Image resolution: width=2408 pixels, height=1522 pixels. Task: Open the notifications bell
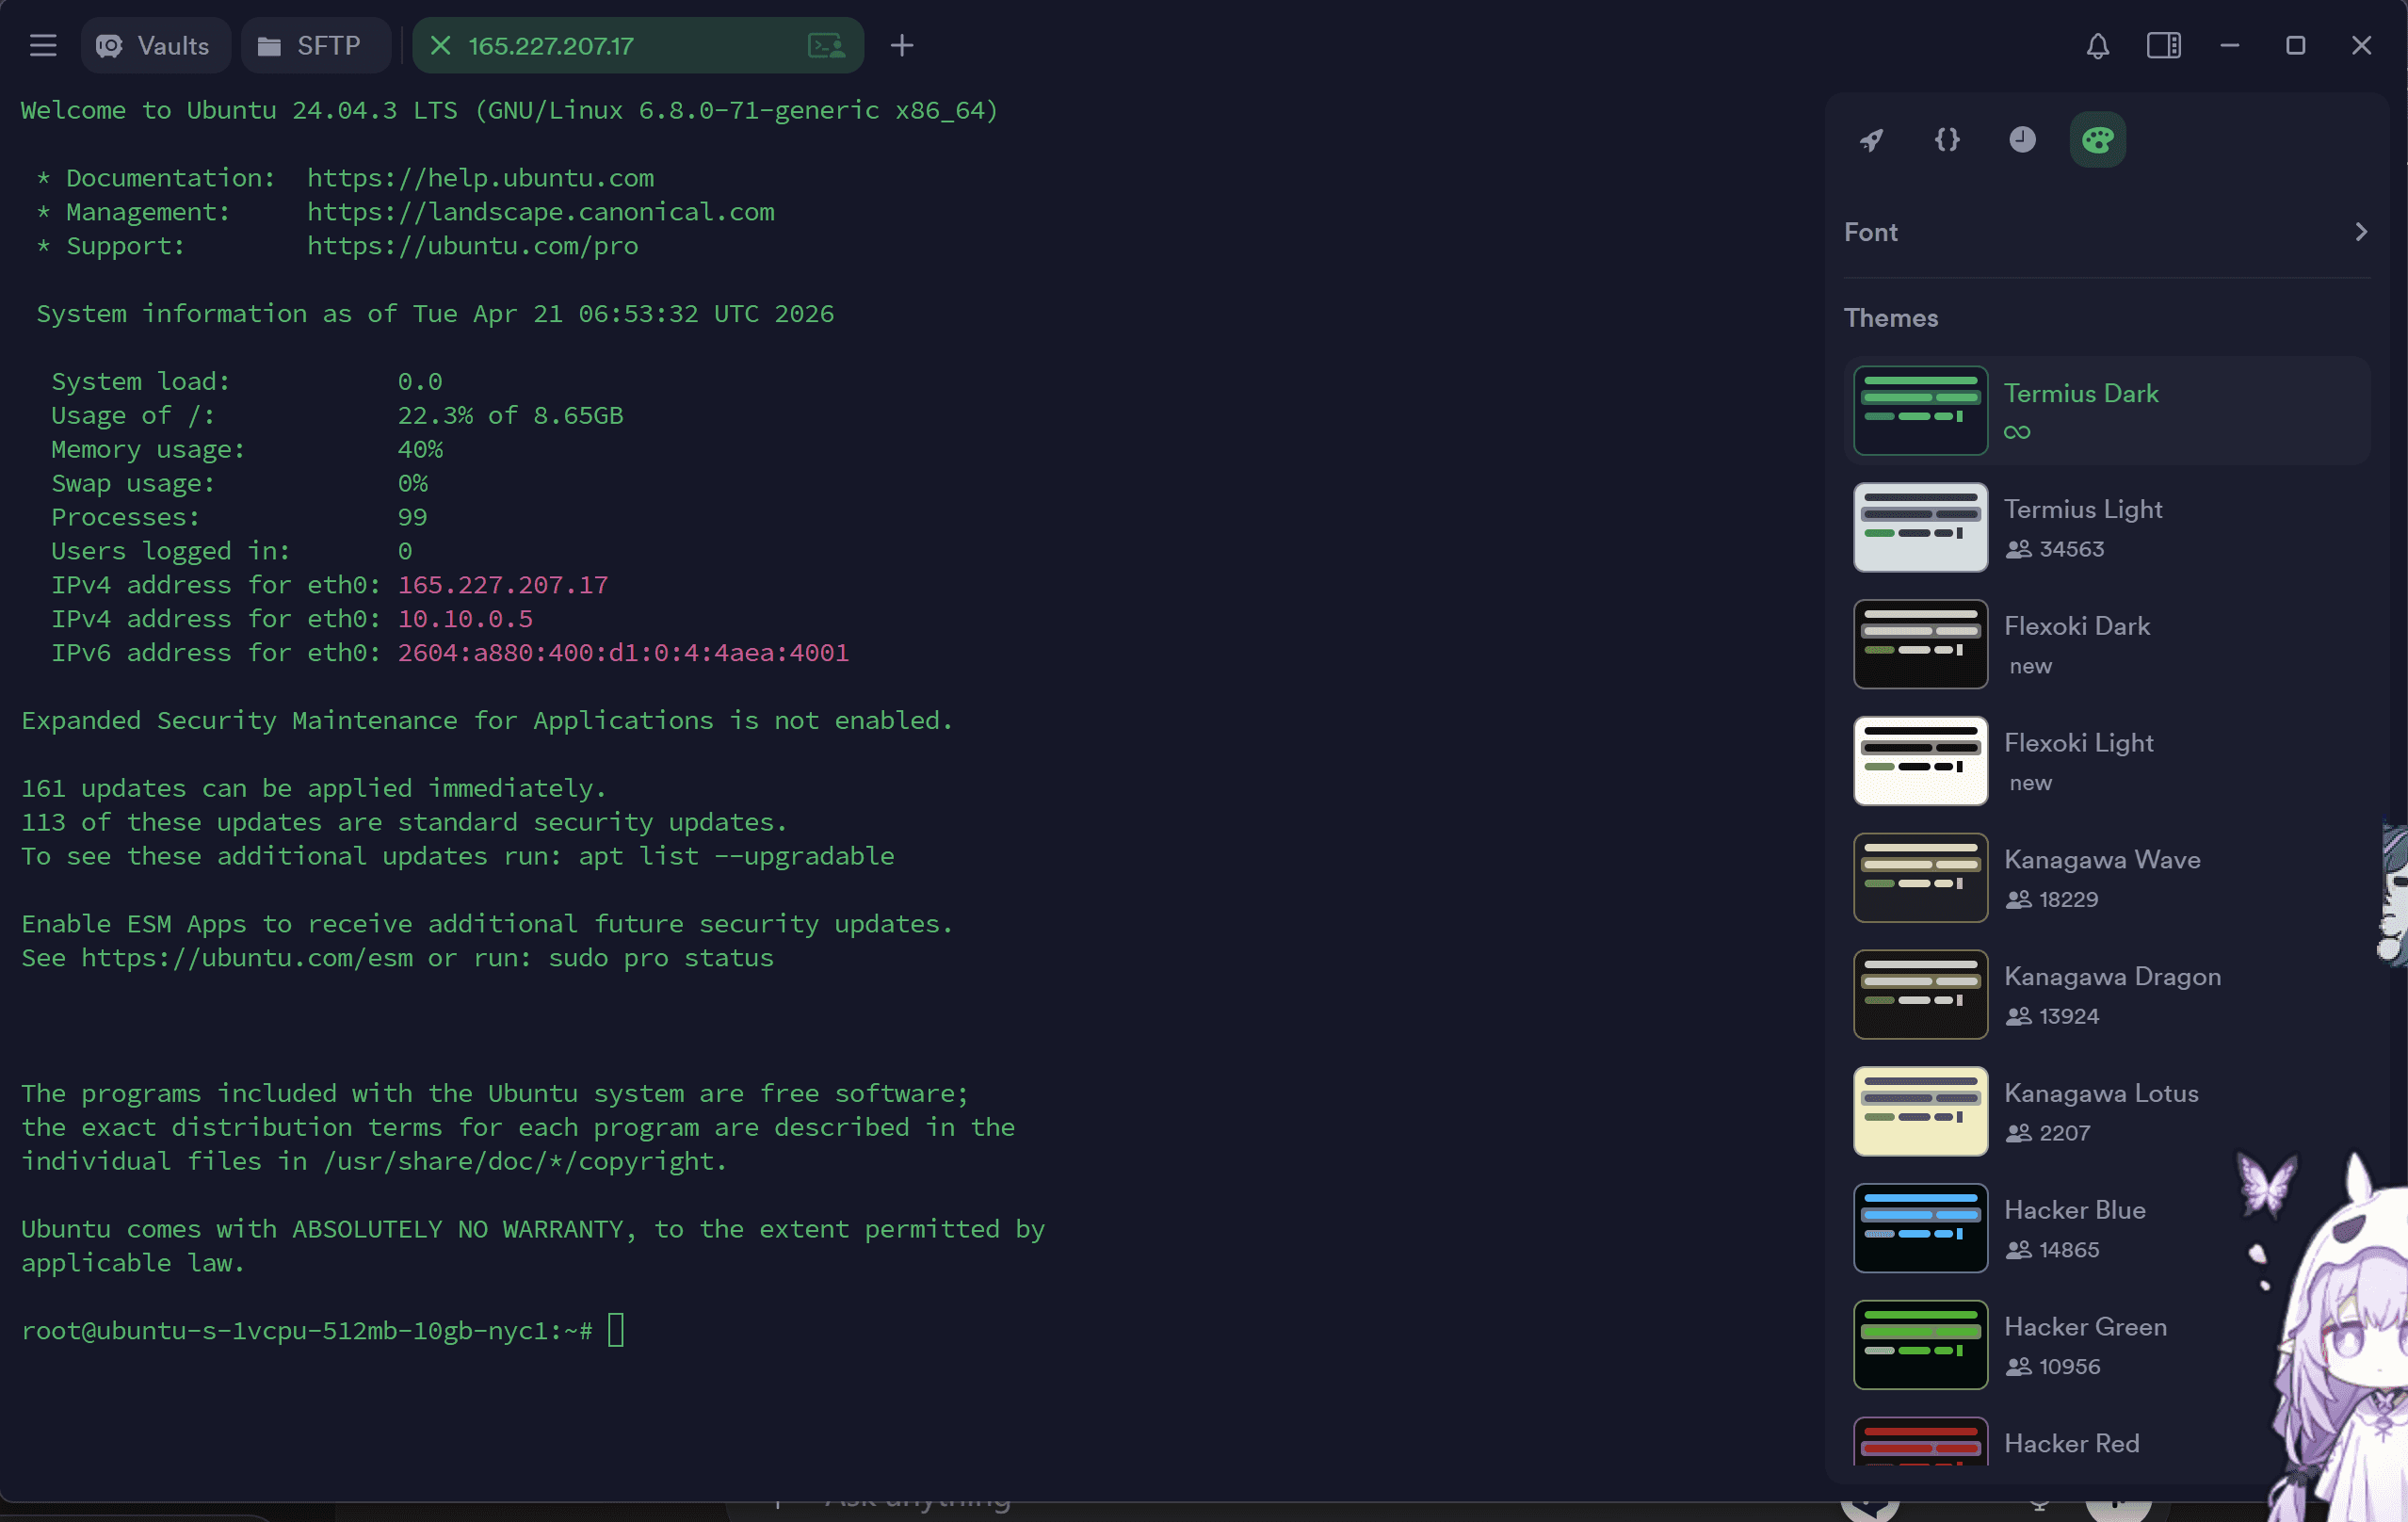coord(2097,46)
